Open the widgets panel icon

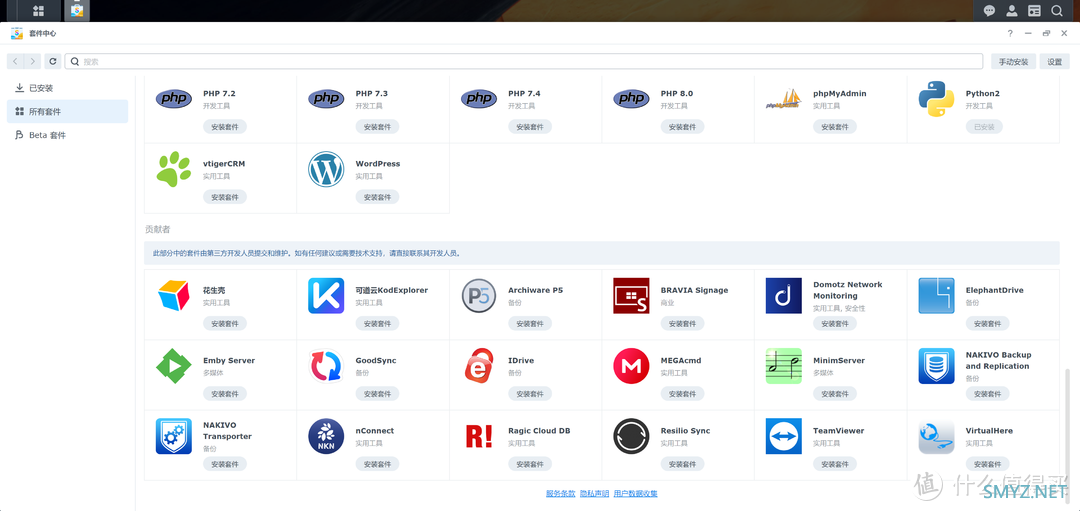tap(1034, 10)
